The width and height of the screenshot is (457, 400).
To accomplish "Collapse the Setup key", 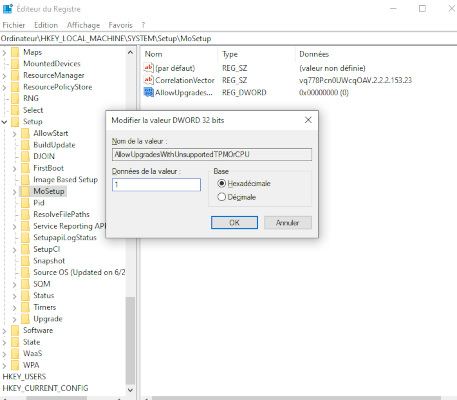I will pyautogui.click(x=4, y=122).
